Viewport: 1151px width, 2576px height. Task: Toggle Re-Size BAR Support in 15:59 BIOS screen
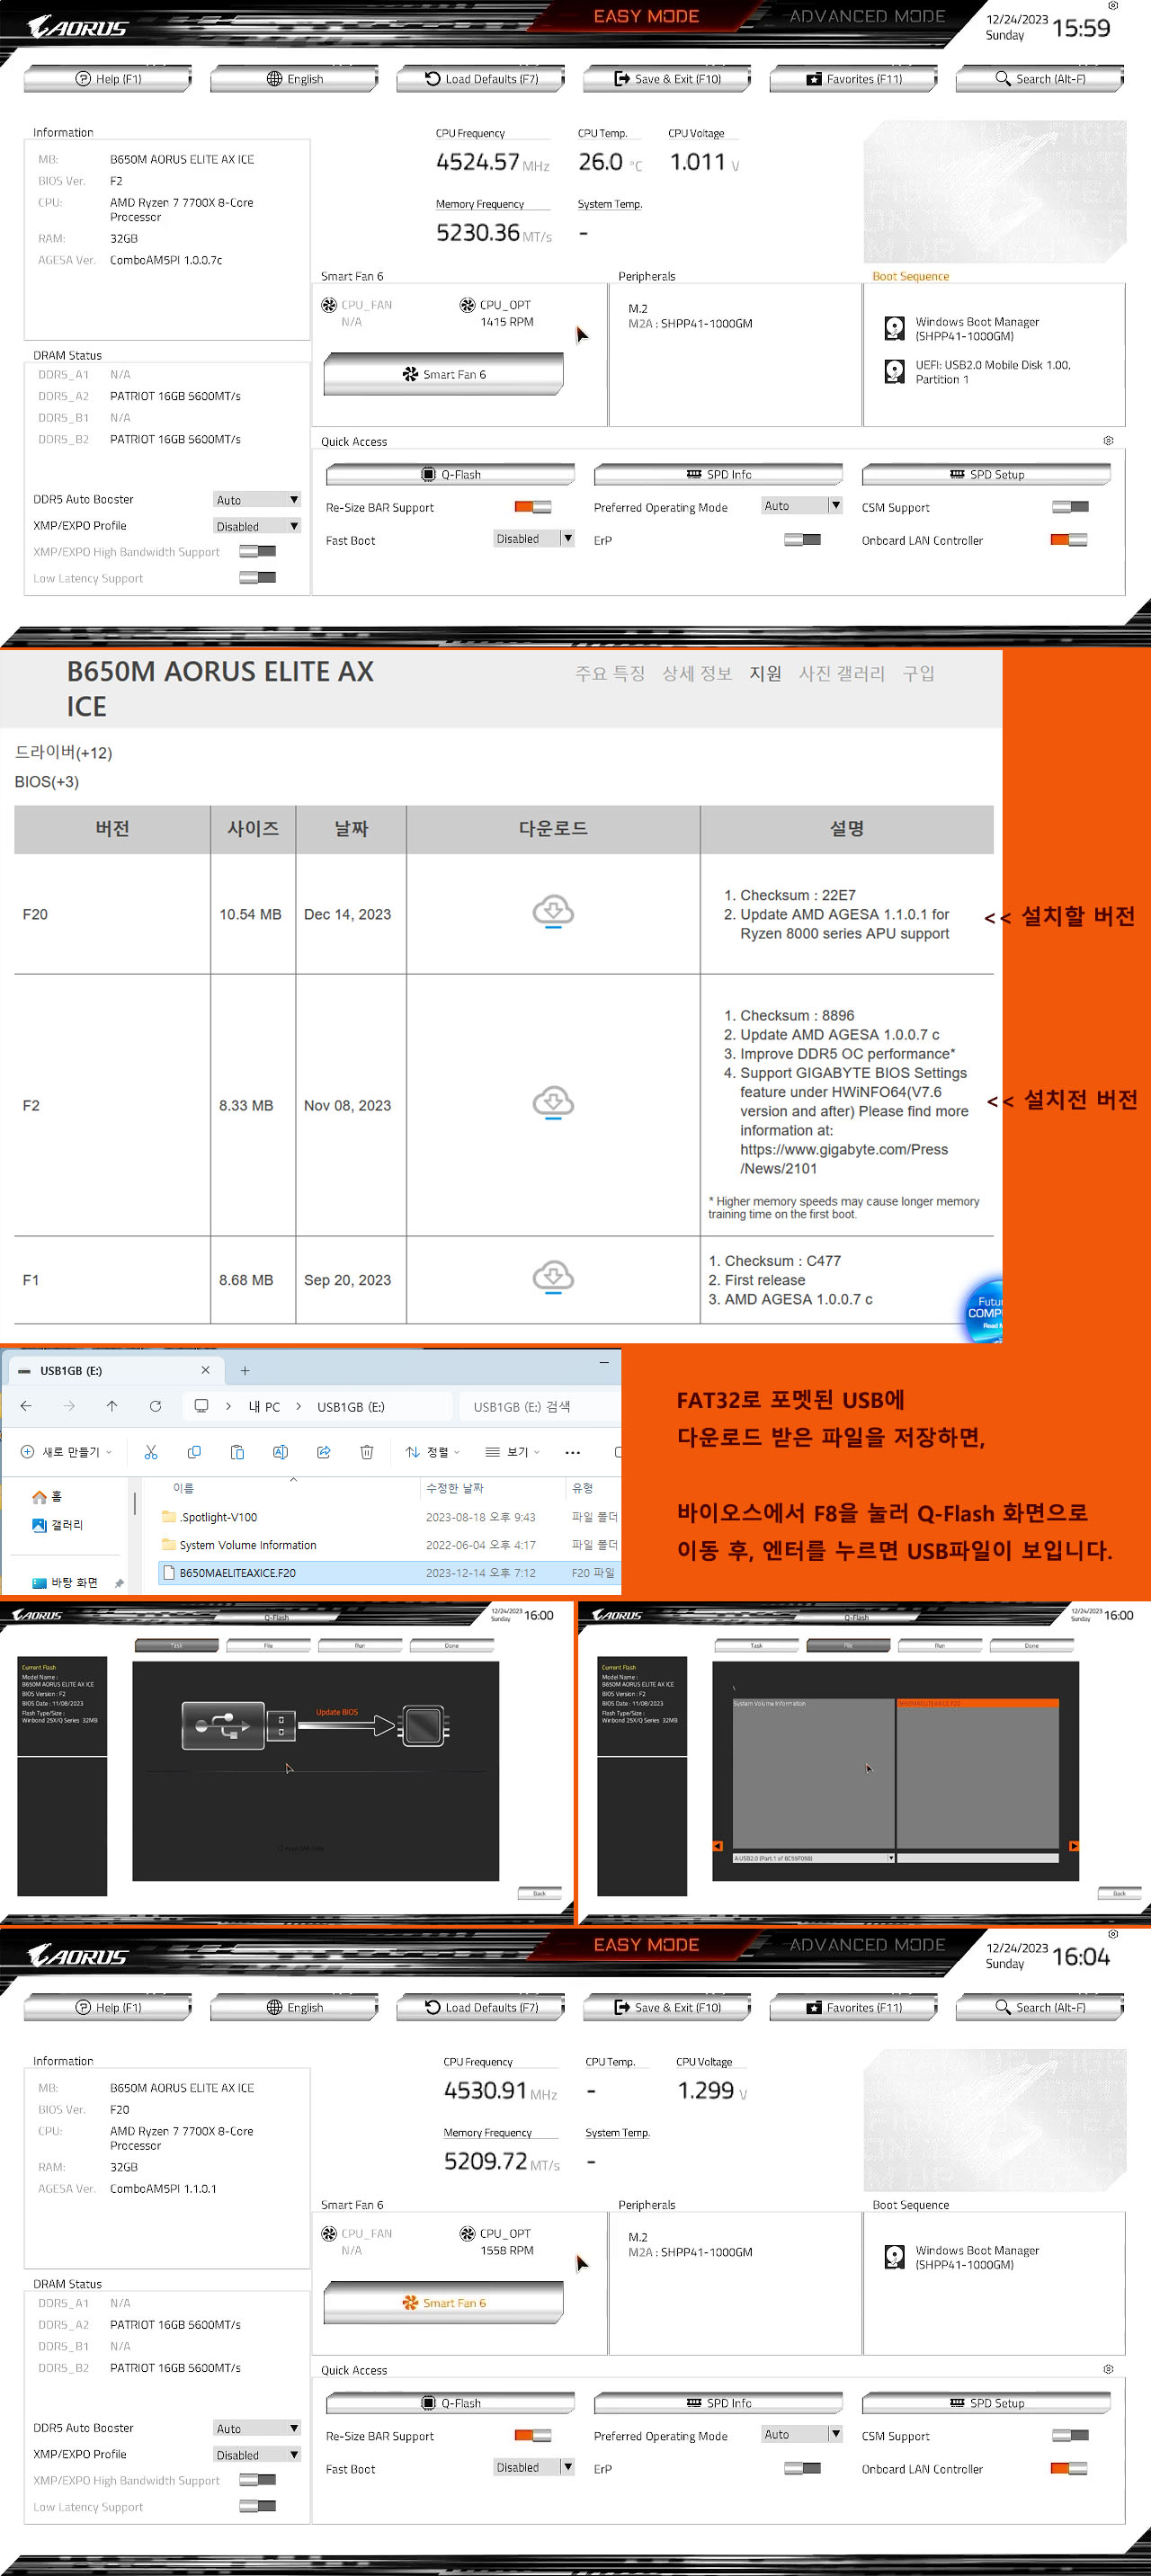533,507
